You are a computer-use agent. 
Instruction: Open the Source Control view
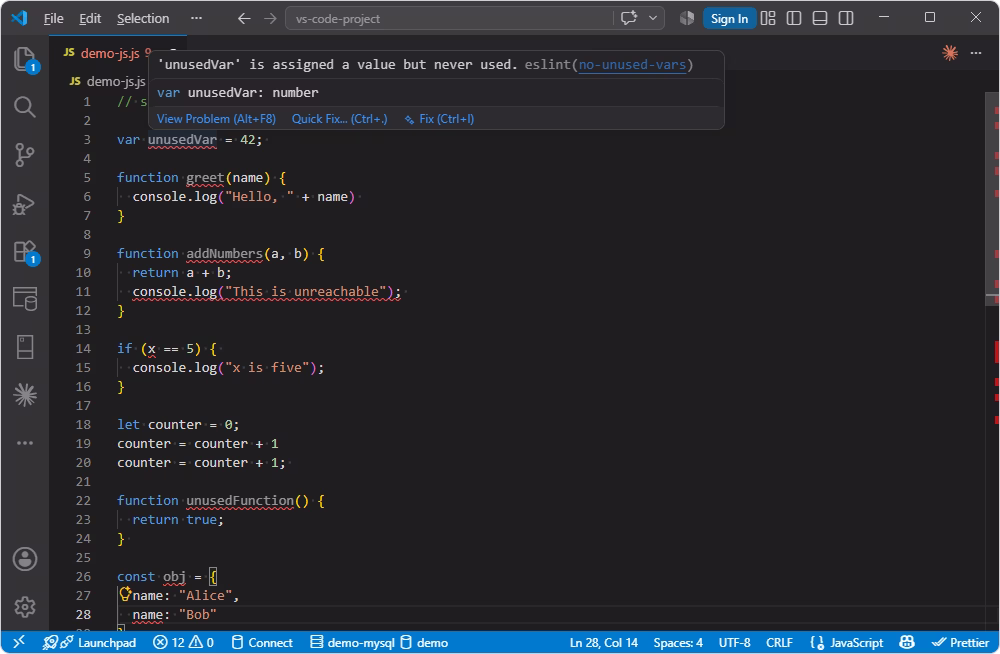pyautogui.click(x=25, y=155)
